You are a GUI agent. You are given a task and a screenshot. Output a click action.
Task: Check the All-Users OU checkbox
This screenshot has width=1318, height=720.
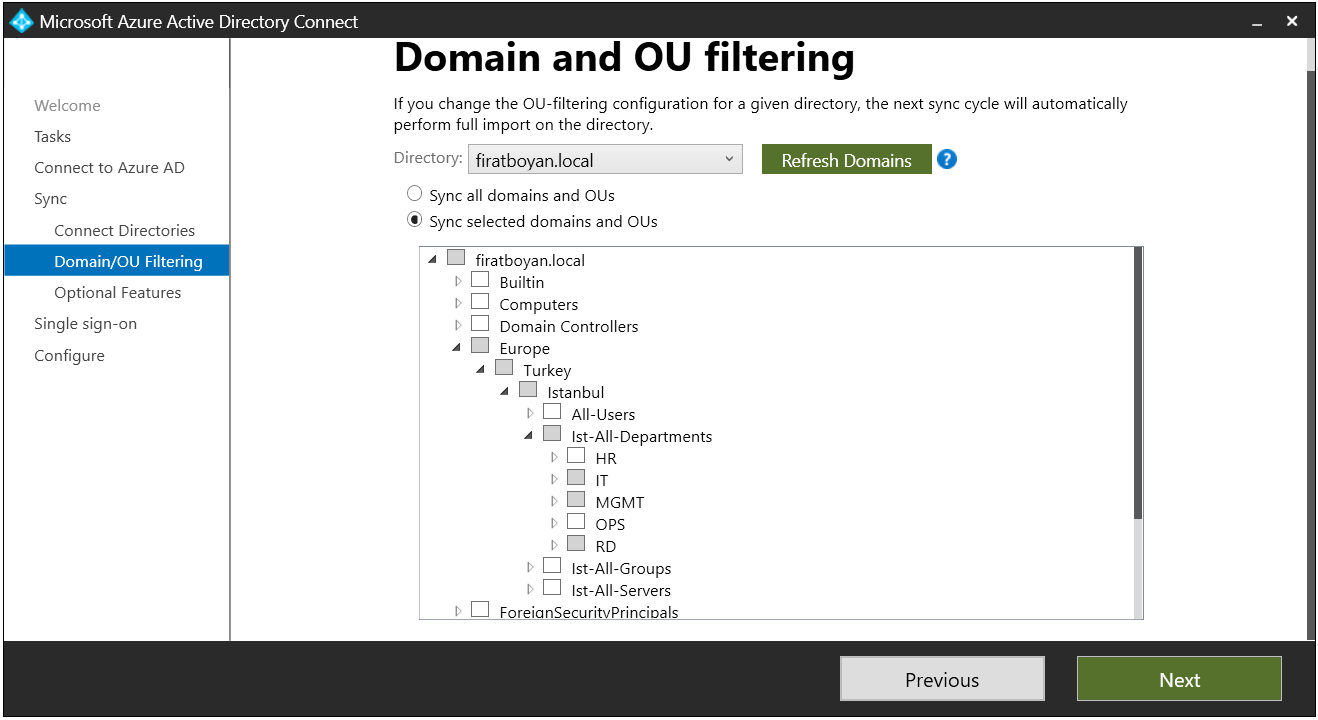(x=552, y=412)
